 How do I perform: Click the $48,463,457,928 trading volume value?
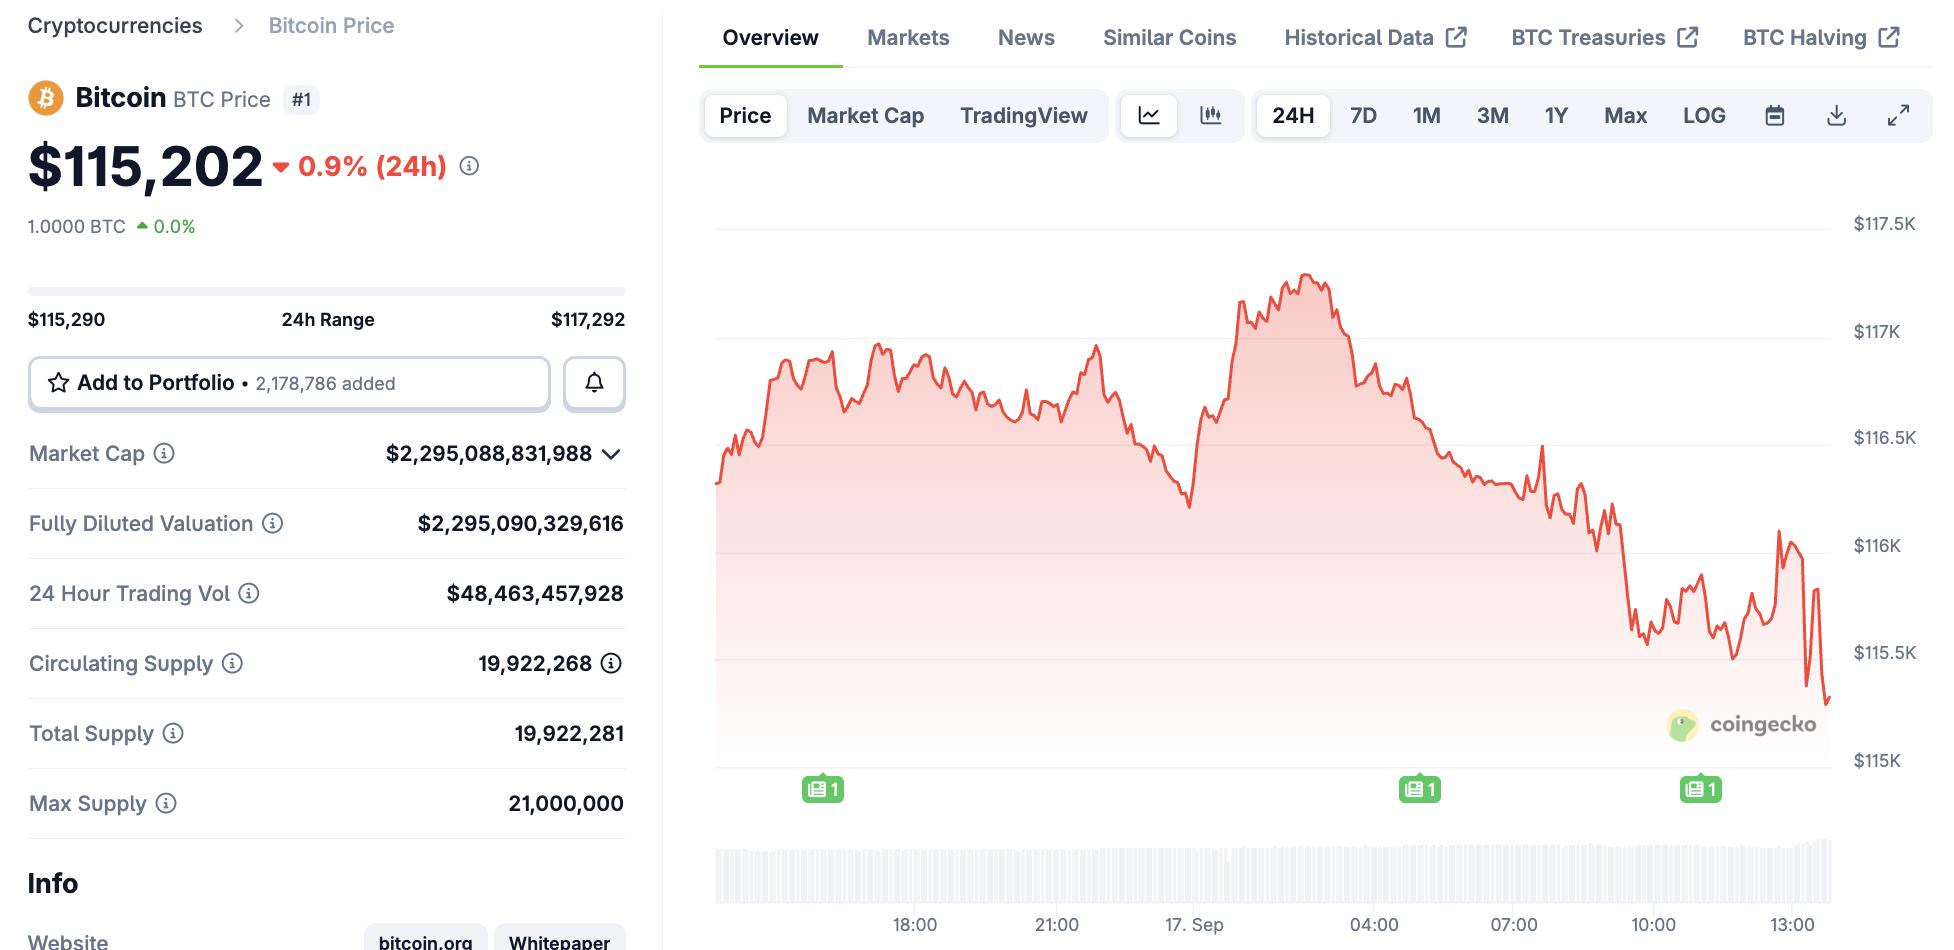535,594
